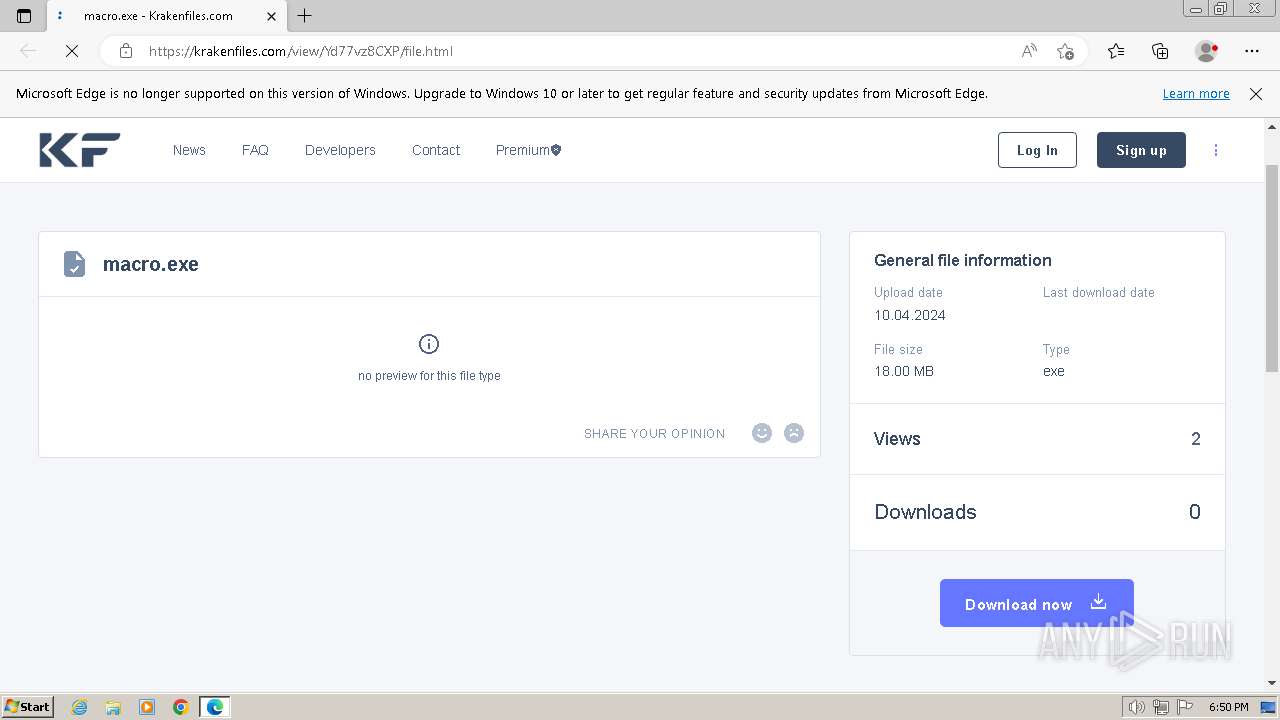Select the macro.exe - Krakenfiles.com tab
This screenshot has height=720, width=1280.
click(166, 16)
